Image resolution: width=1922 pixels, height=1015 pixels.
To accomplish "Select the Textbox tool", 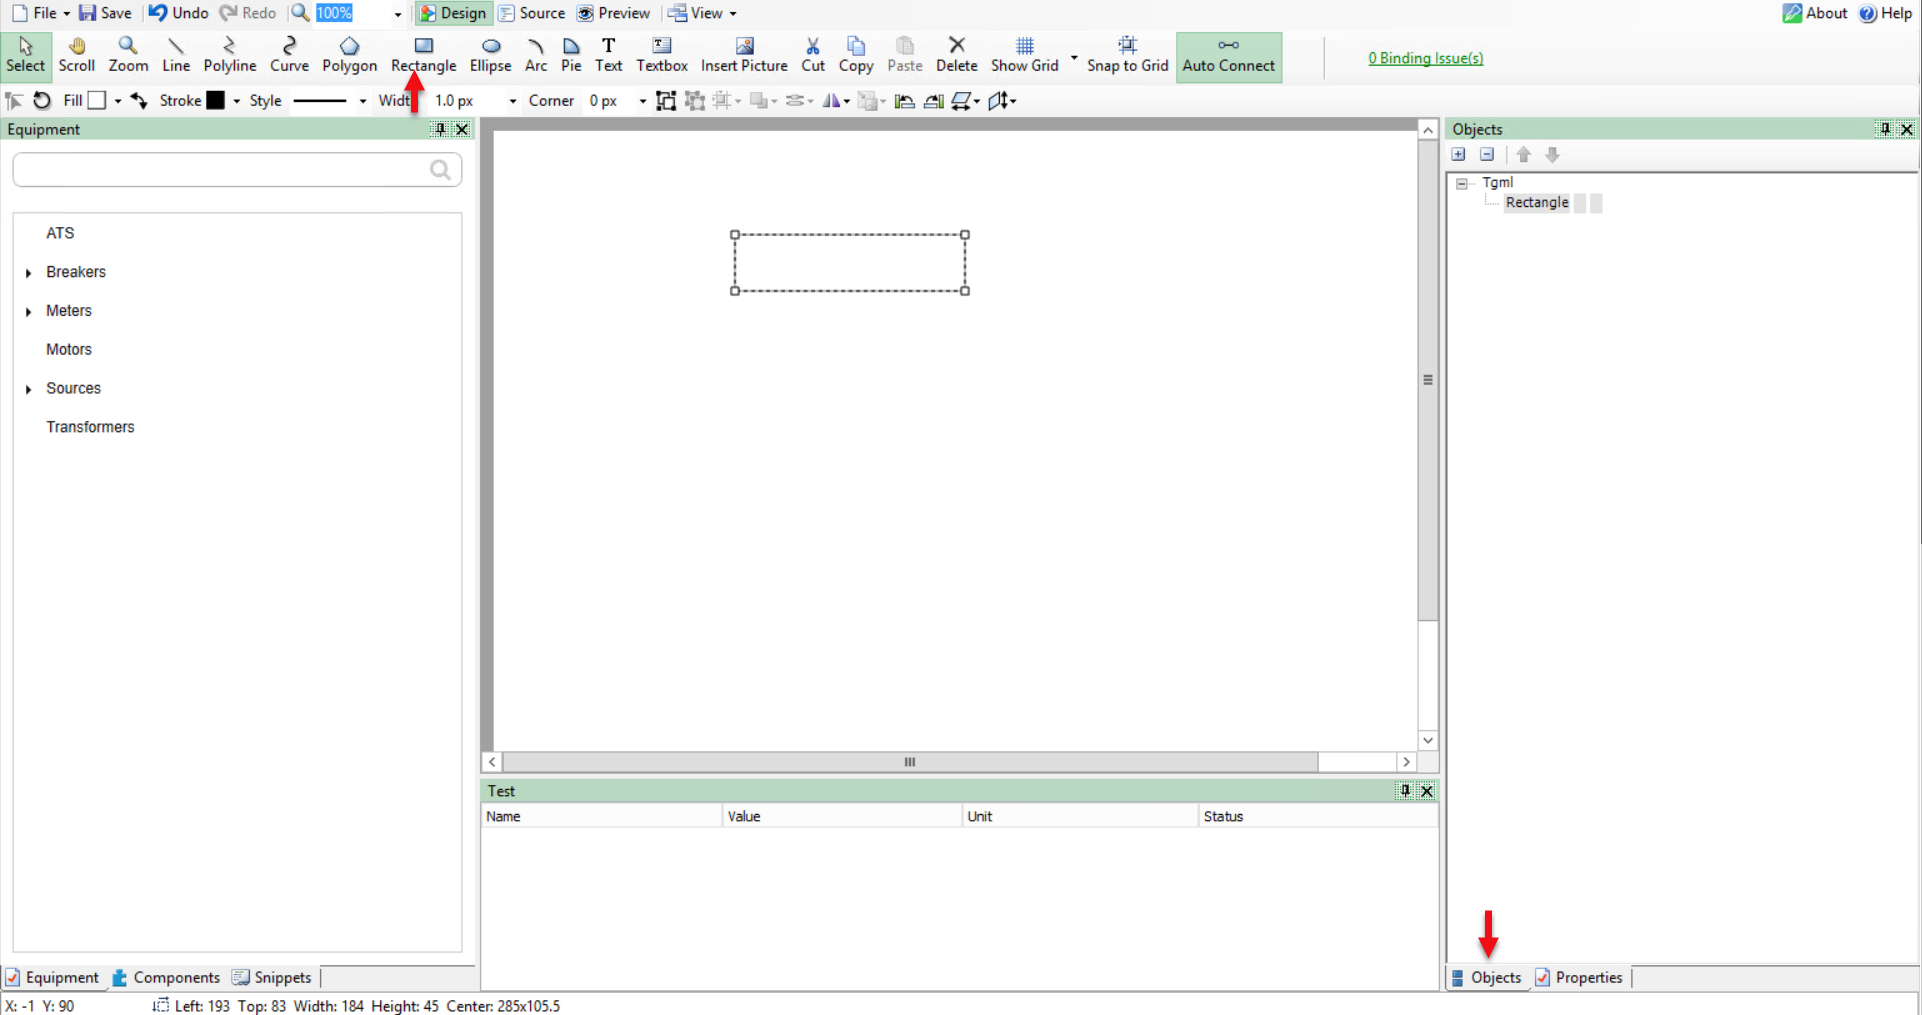I will click(661, 55).
